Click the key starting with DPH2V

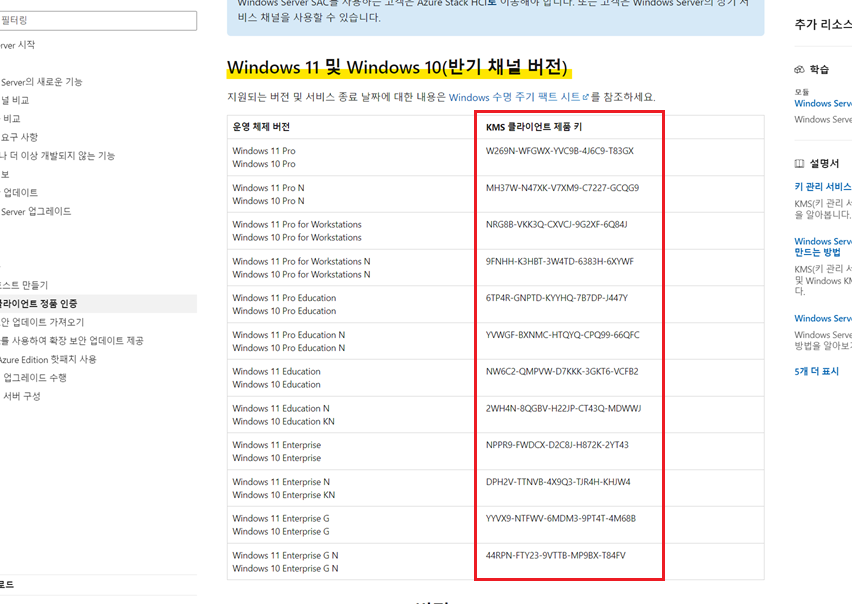(559, 482)
